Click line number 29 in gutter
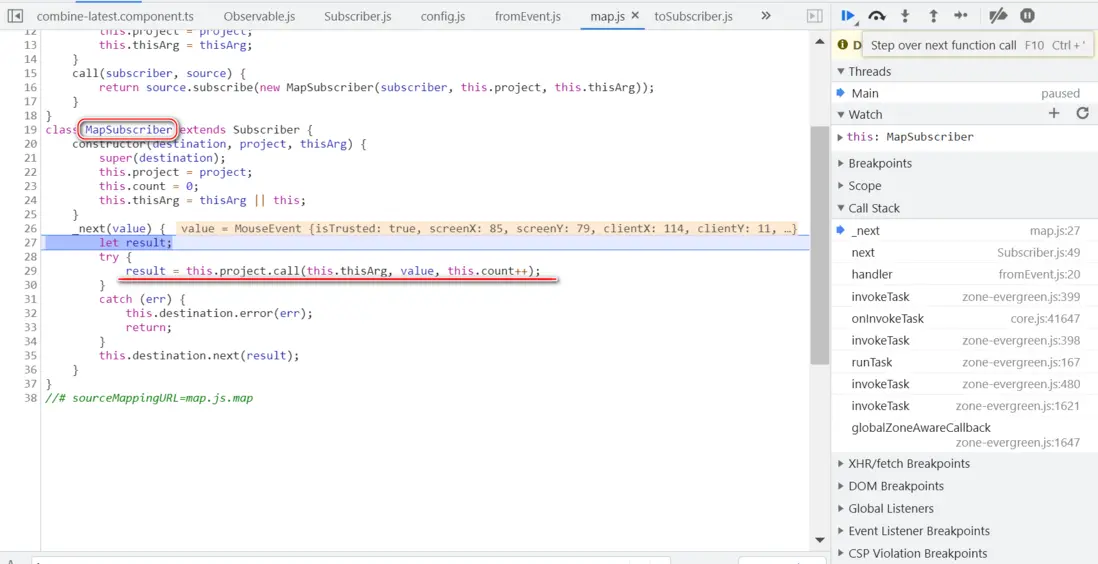The image size is (1098, 564). [x=29, y=271]
